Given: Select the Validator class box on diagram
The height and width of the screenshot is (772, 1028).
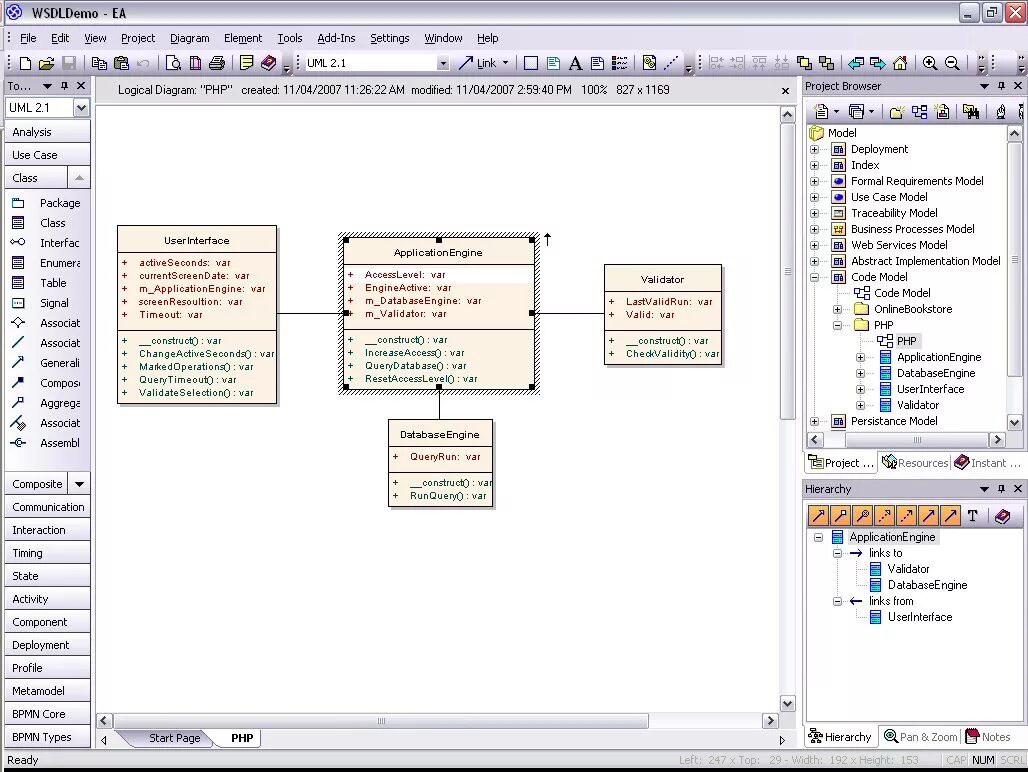Looking at the screenshot, I should [x=663, y=315].
